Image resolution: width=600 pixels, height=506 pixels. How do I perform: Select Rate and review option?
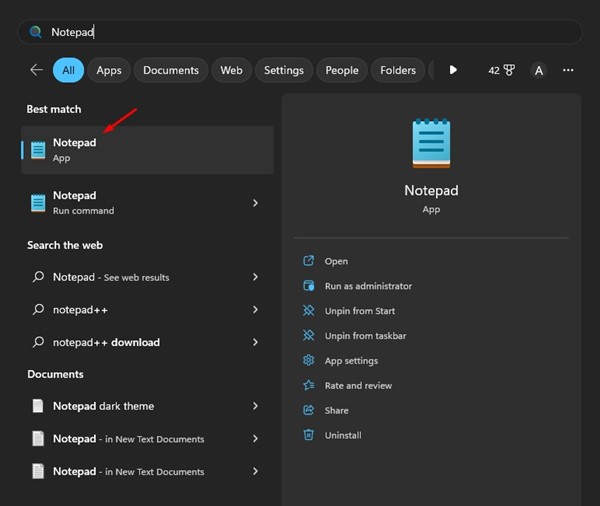click(x=358, y=385)
